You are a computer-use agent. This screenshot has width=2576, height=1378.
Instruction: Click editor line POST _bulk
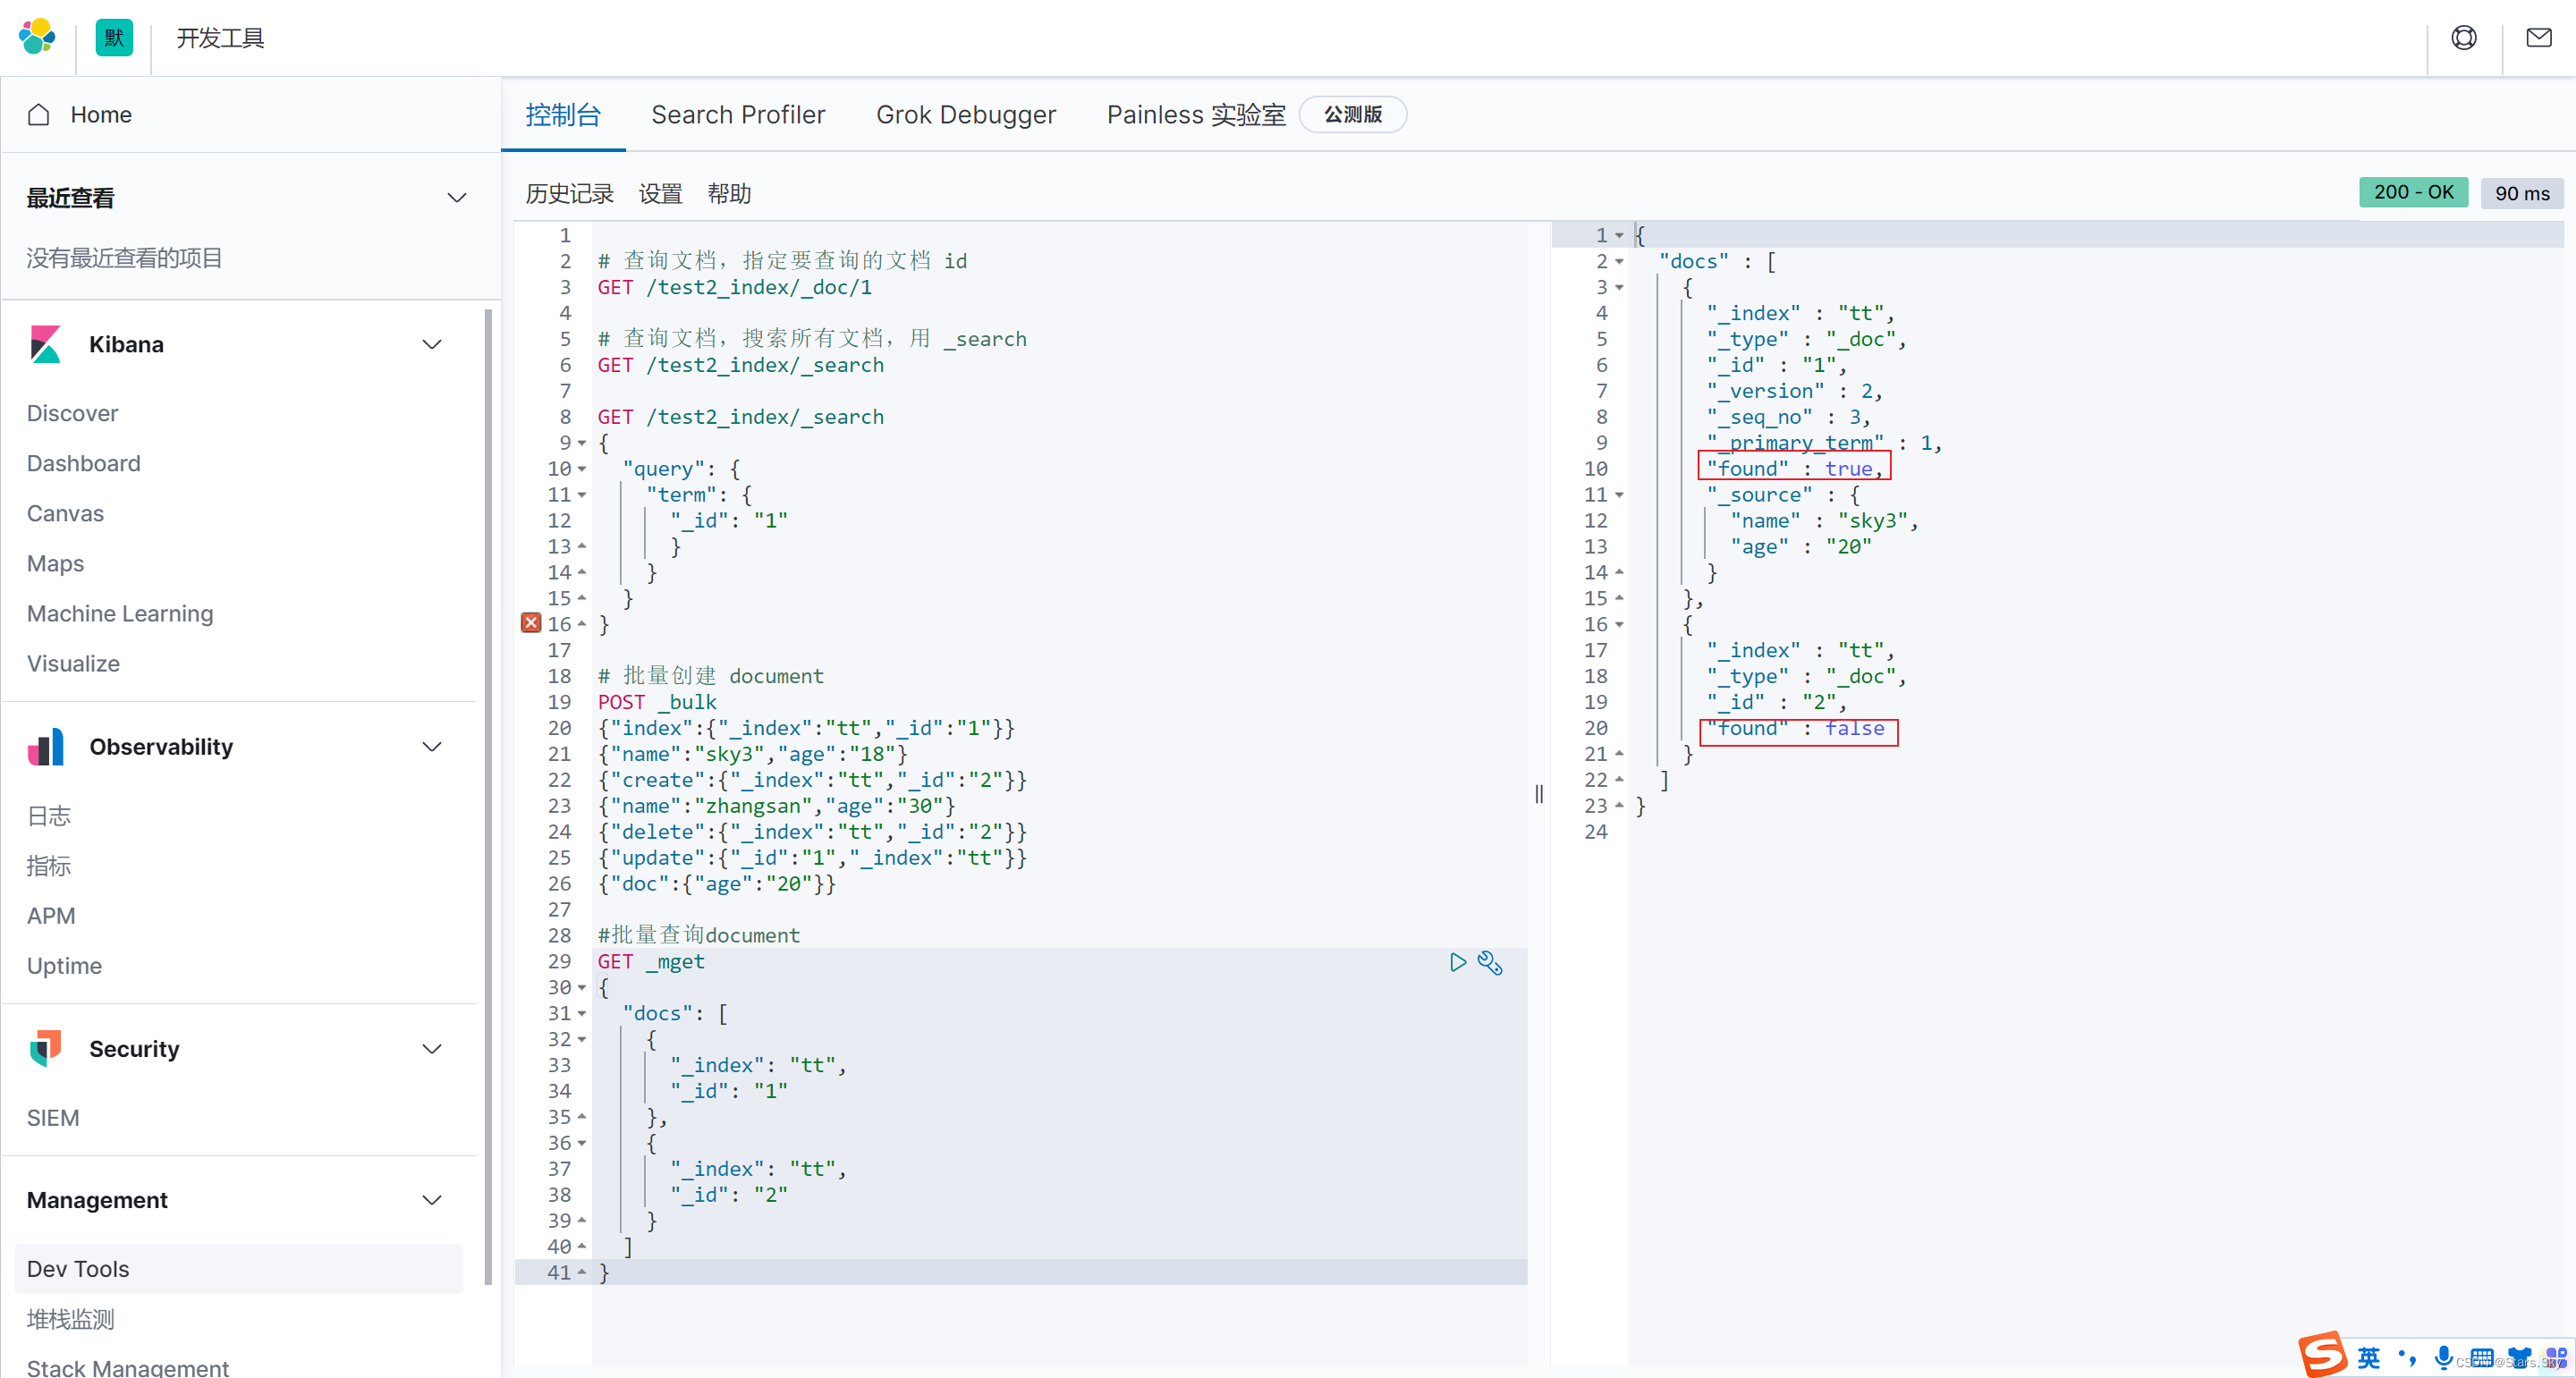pos(657,703)
